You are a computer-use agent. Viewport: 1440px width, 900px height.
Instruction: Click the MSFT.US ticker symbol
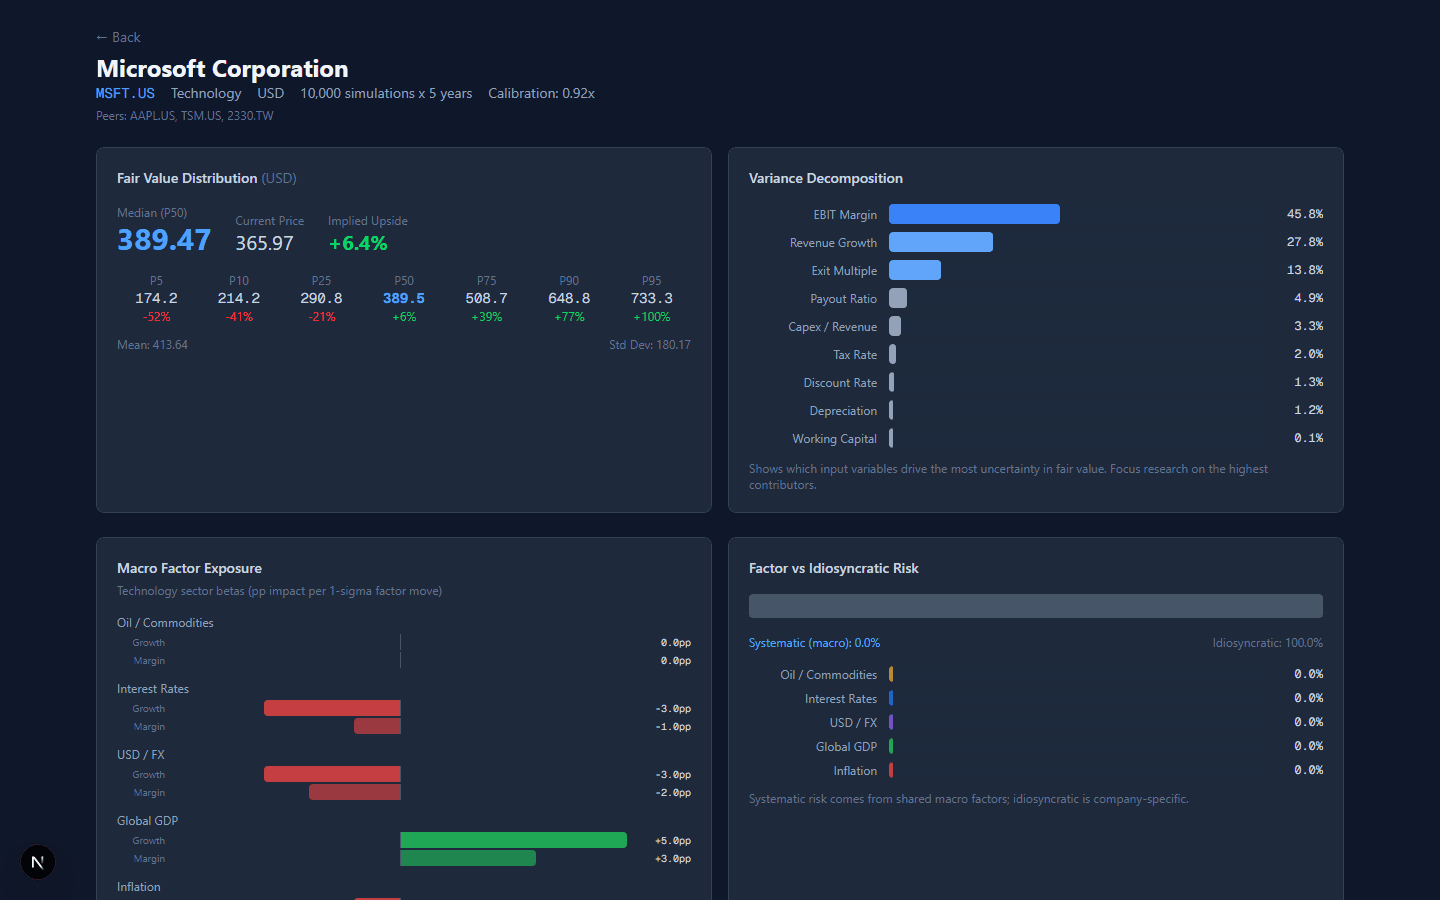pos(125,93)
